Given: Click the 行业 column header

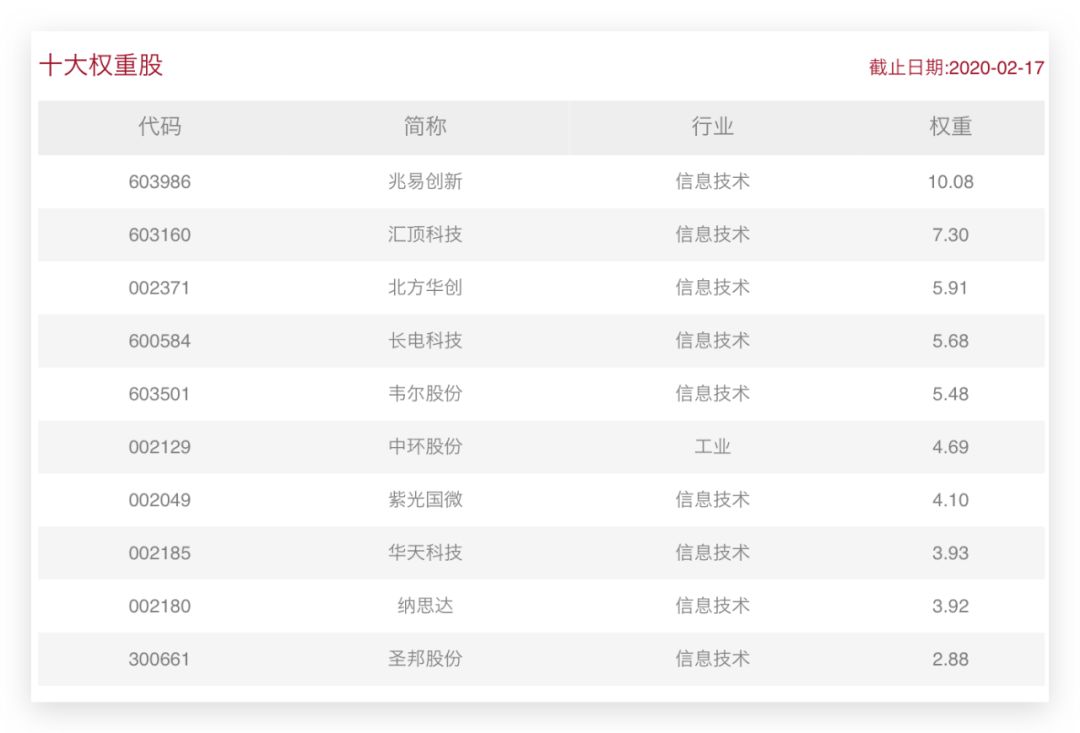Looking at the screenshot, I should tap(712, 126).
